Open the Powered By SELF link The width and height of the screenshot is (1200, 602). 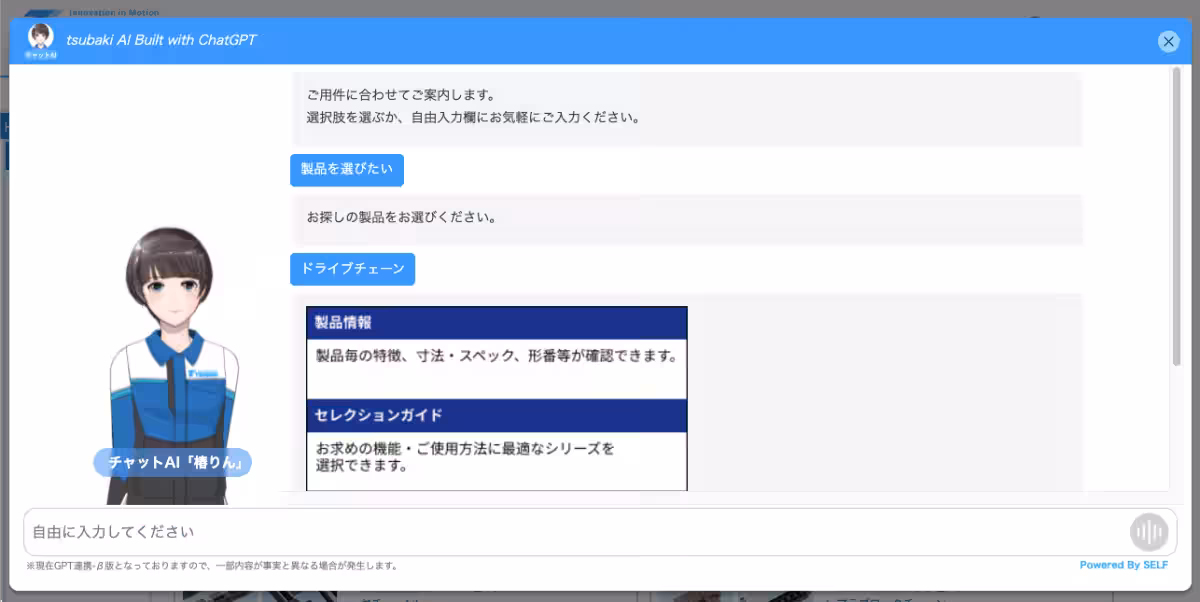(1126, 565)
